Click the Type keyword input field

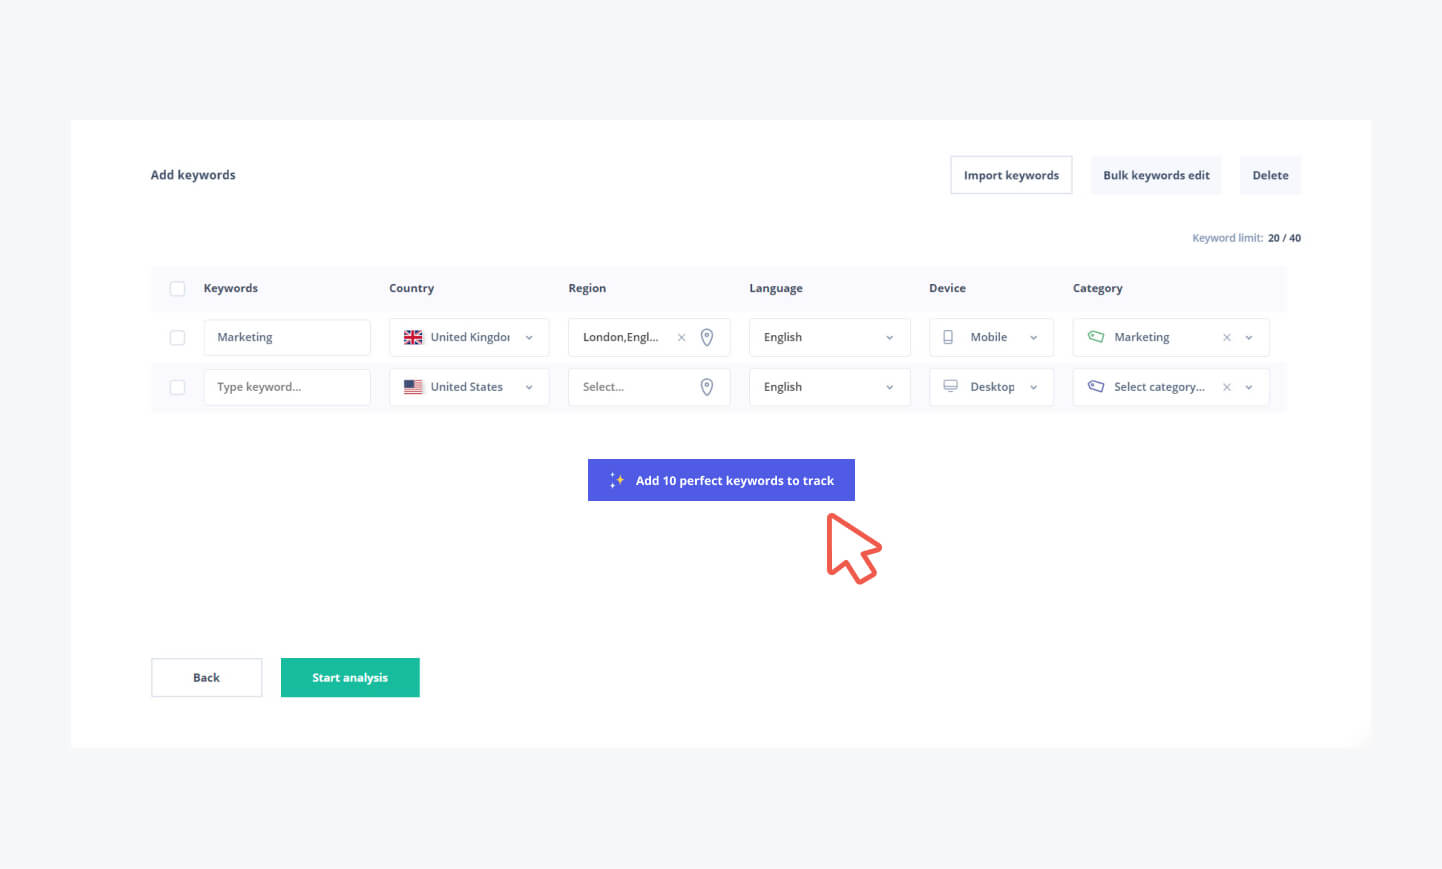(x=287, y=387)
